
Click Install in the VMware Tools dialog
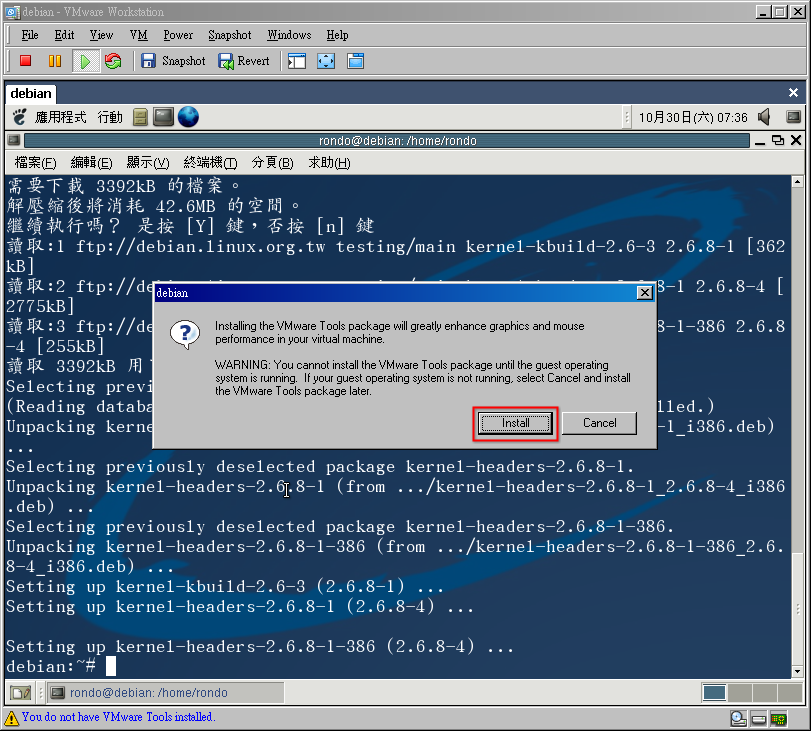click(515, 423)
